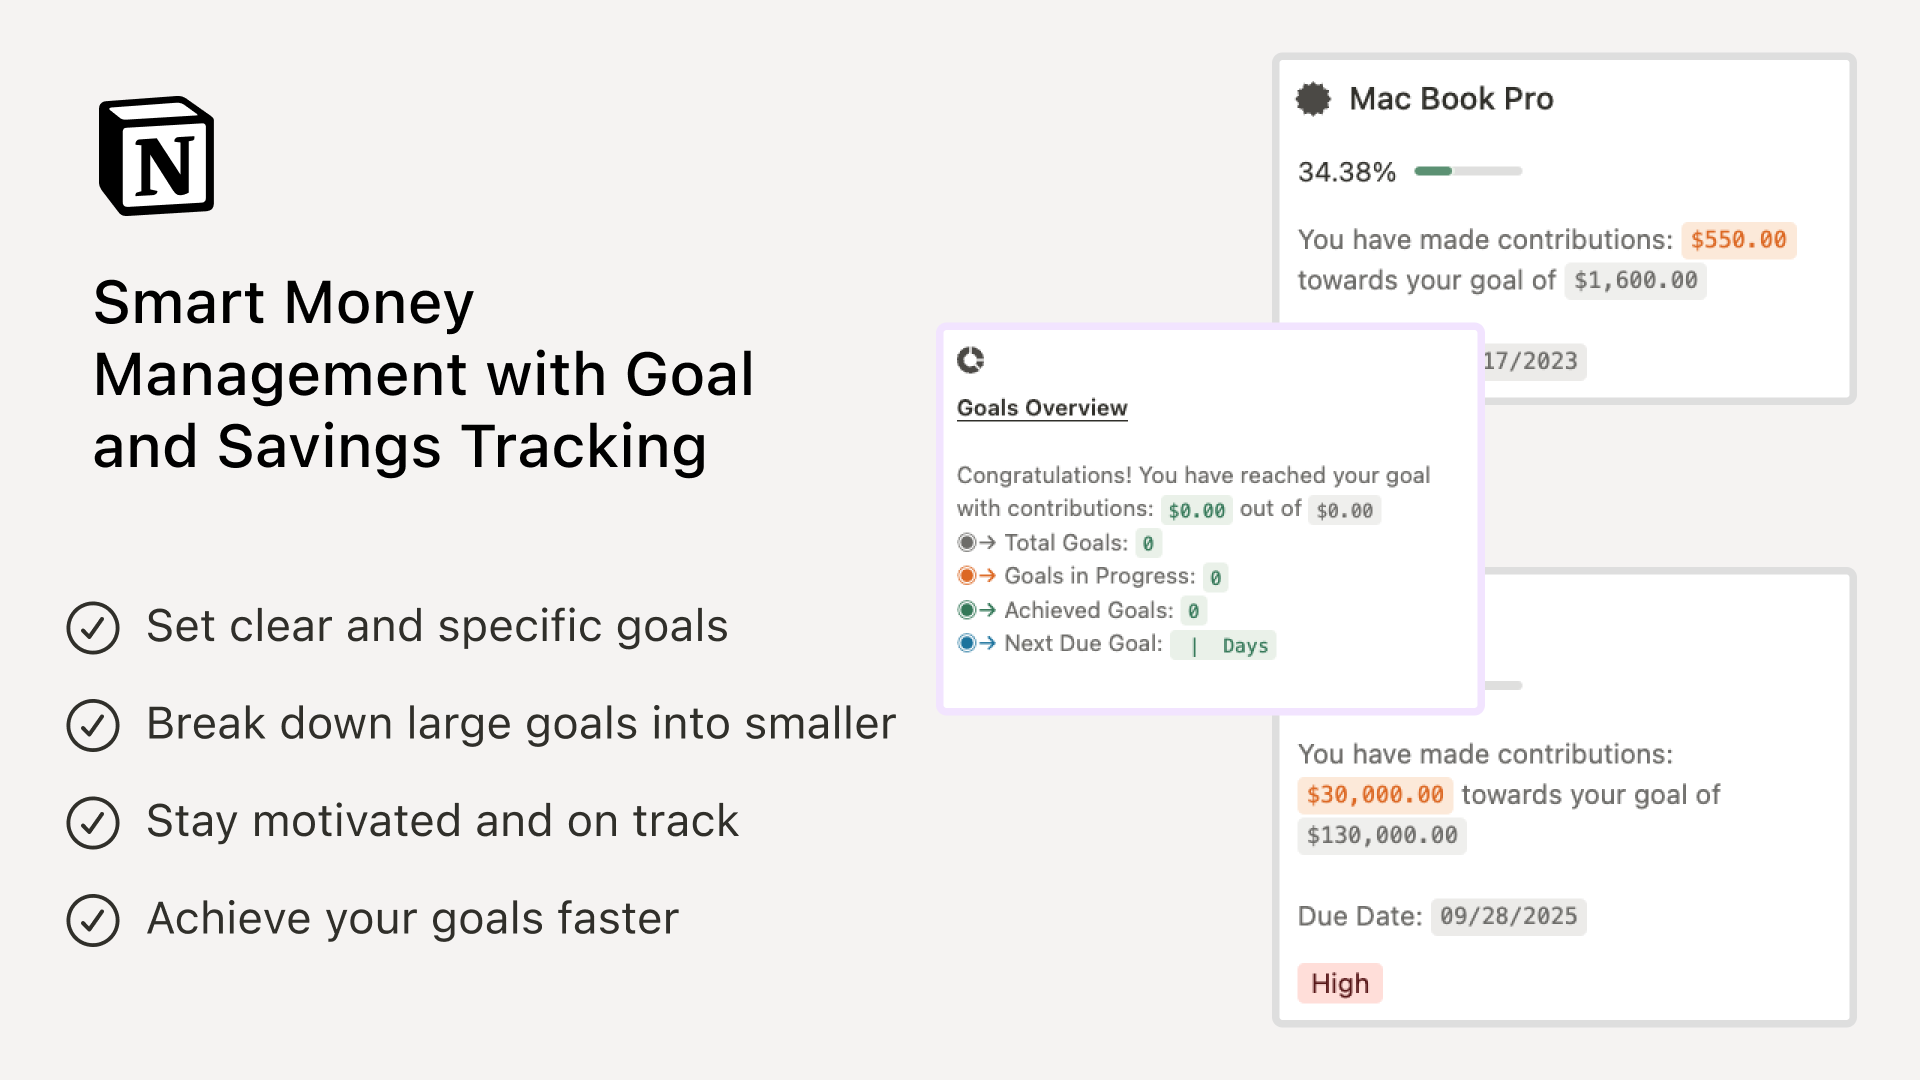Click the blue Next Due Goal bullet
The height and width of the screenshot is (1080, 1920).
[966, 643]
